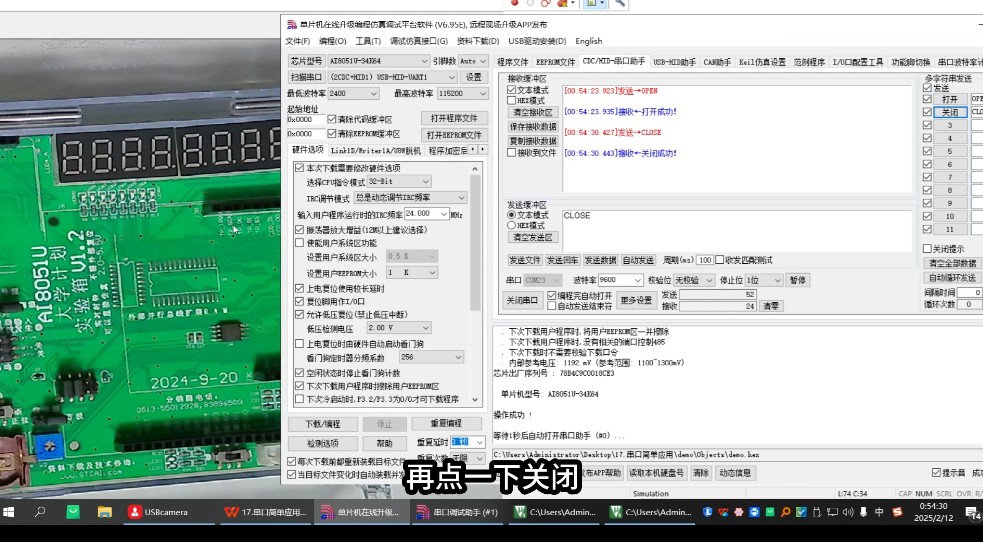983x542 pixels.
Task: Open chip model AI8051U-34K64 dropdown
Action: (378, 61)
